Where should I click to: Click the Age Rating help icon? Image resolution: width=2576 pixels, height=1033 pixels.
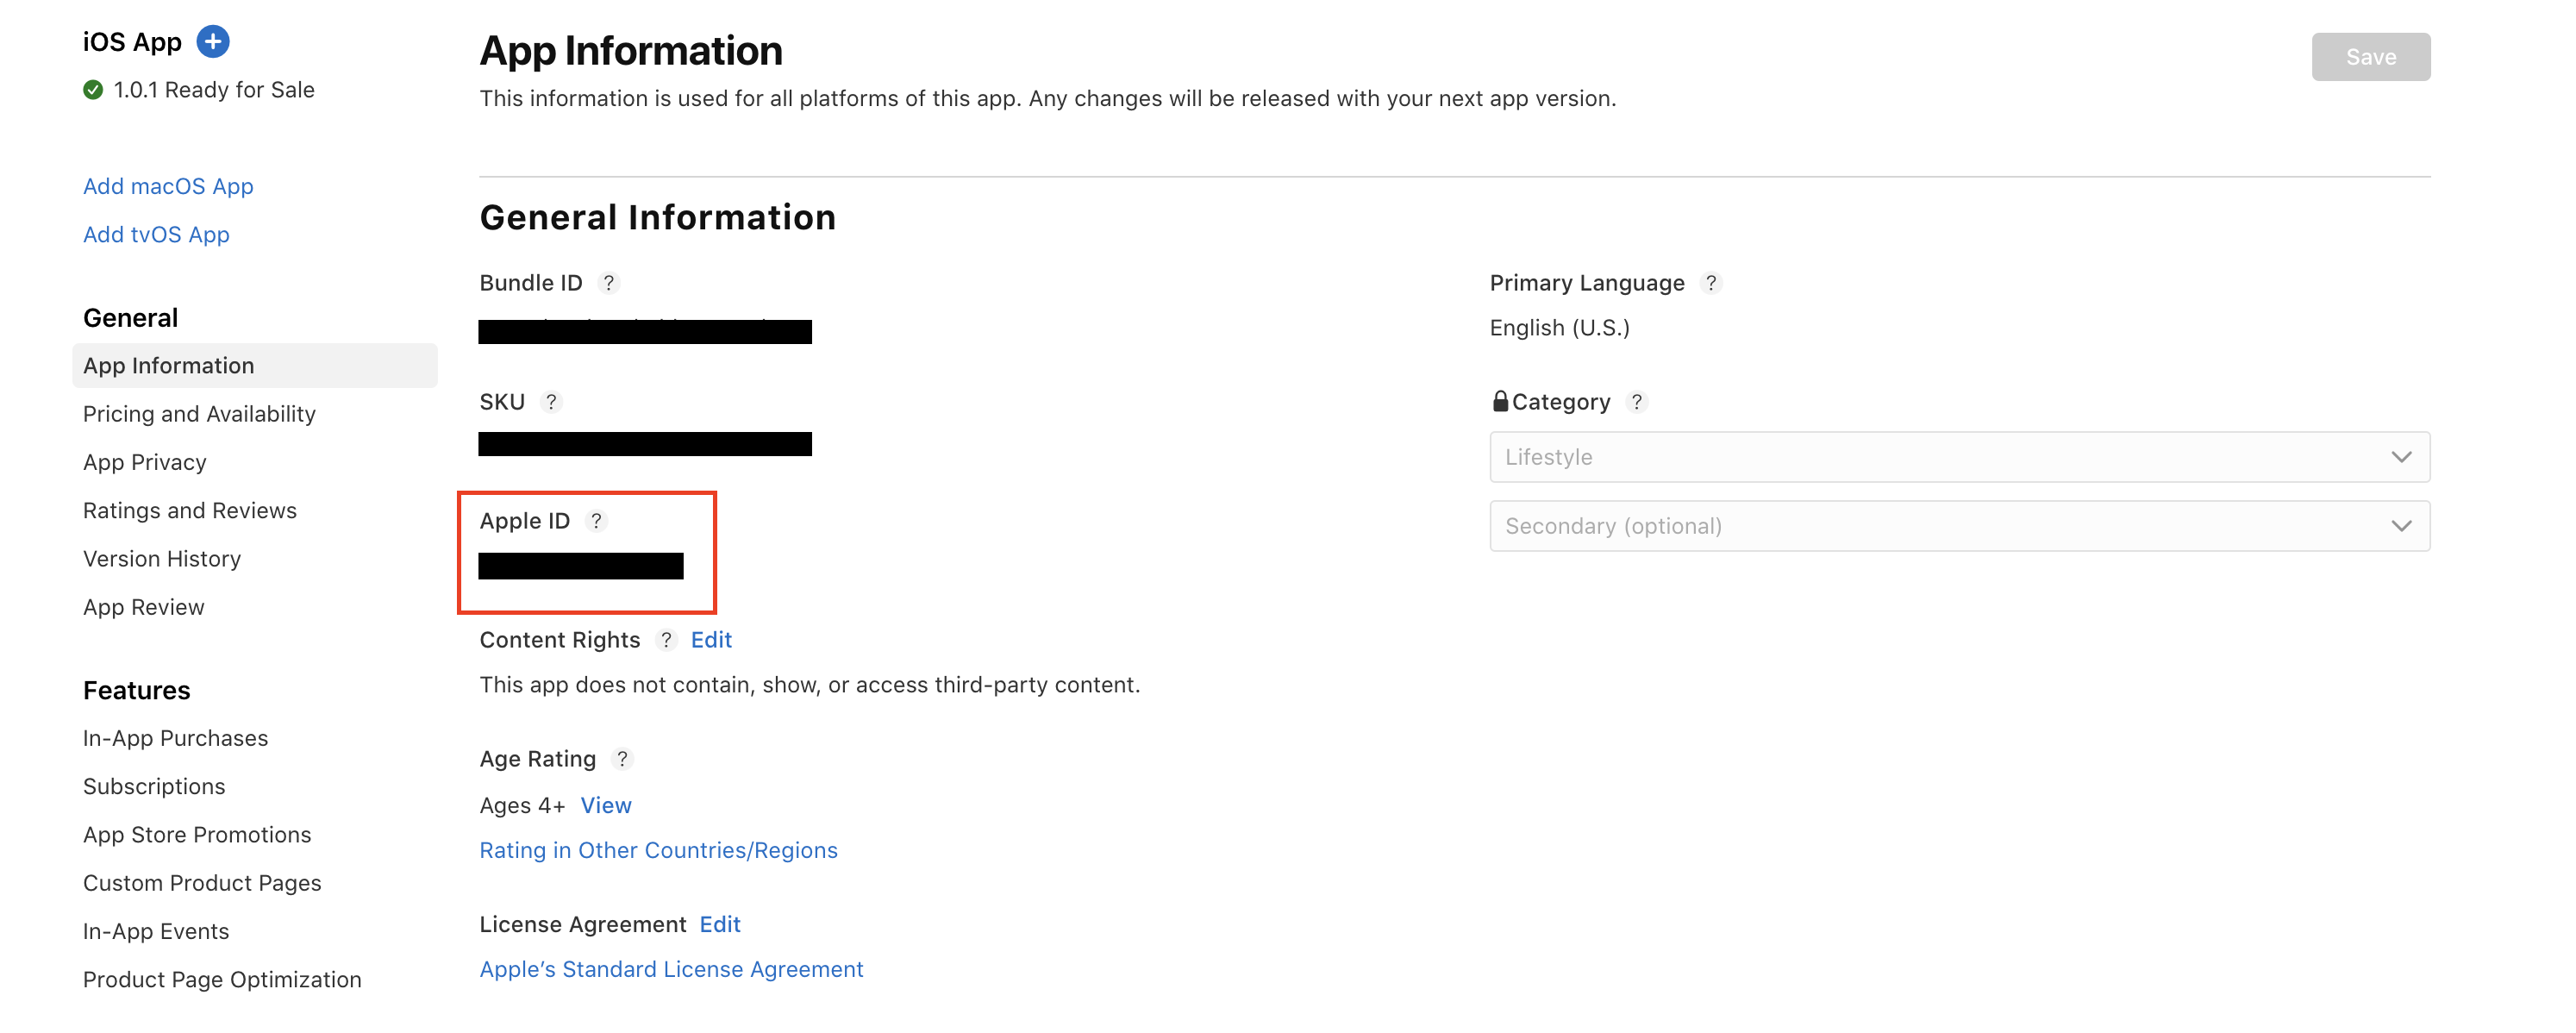[622, 759]
